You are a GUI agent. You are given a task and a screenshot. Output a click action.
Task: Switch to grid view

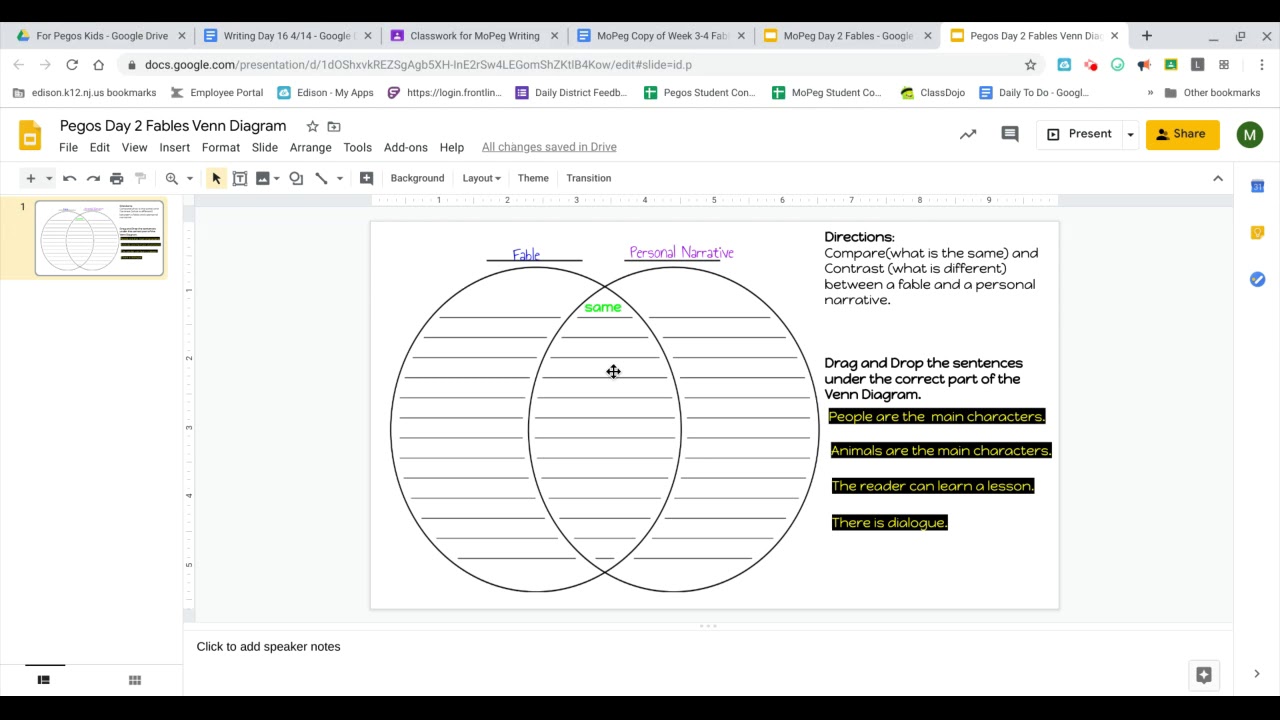coord(135,680)
